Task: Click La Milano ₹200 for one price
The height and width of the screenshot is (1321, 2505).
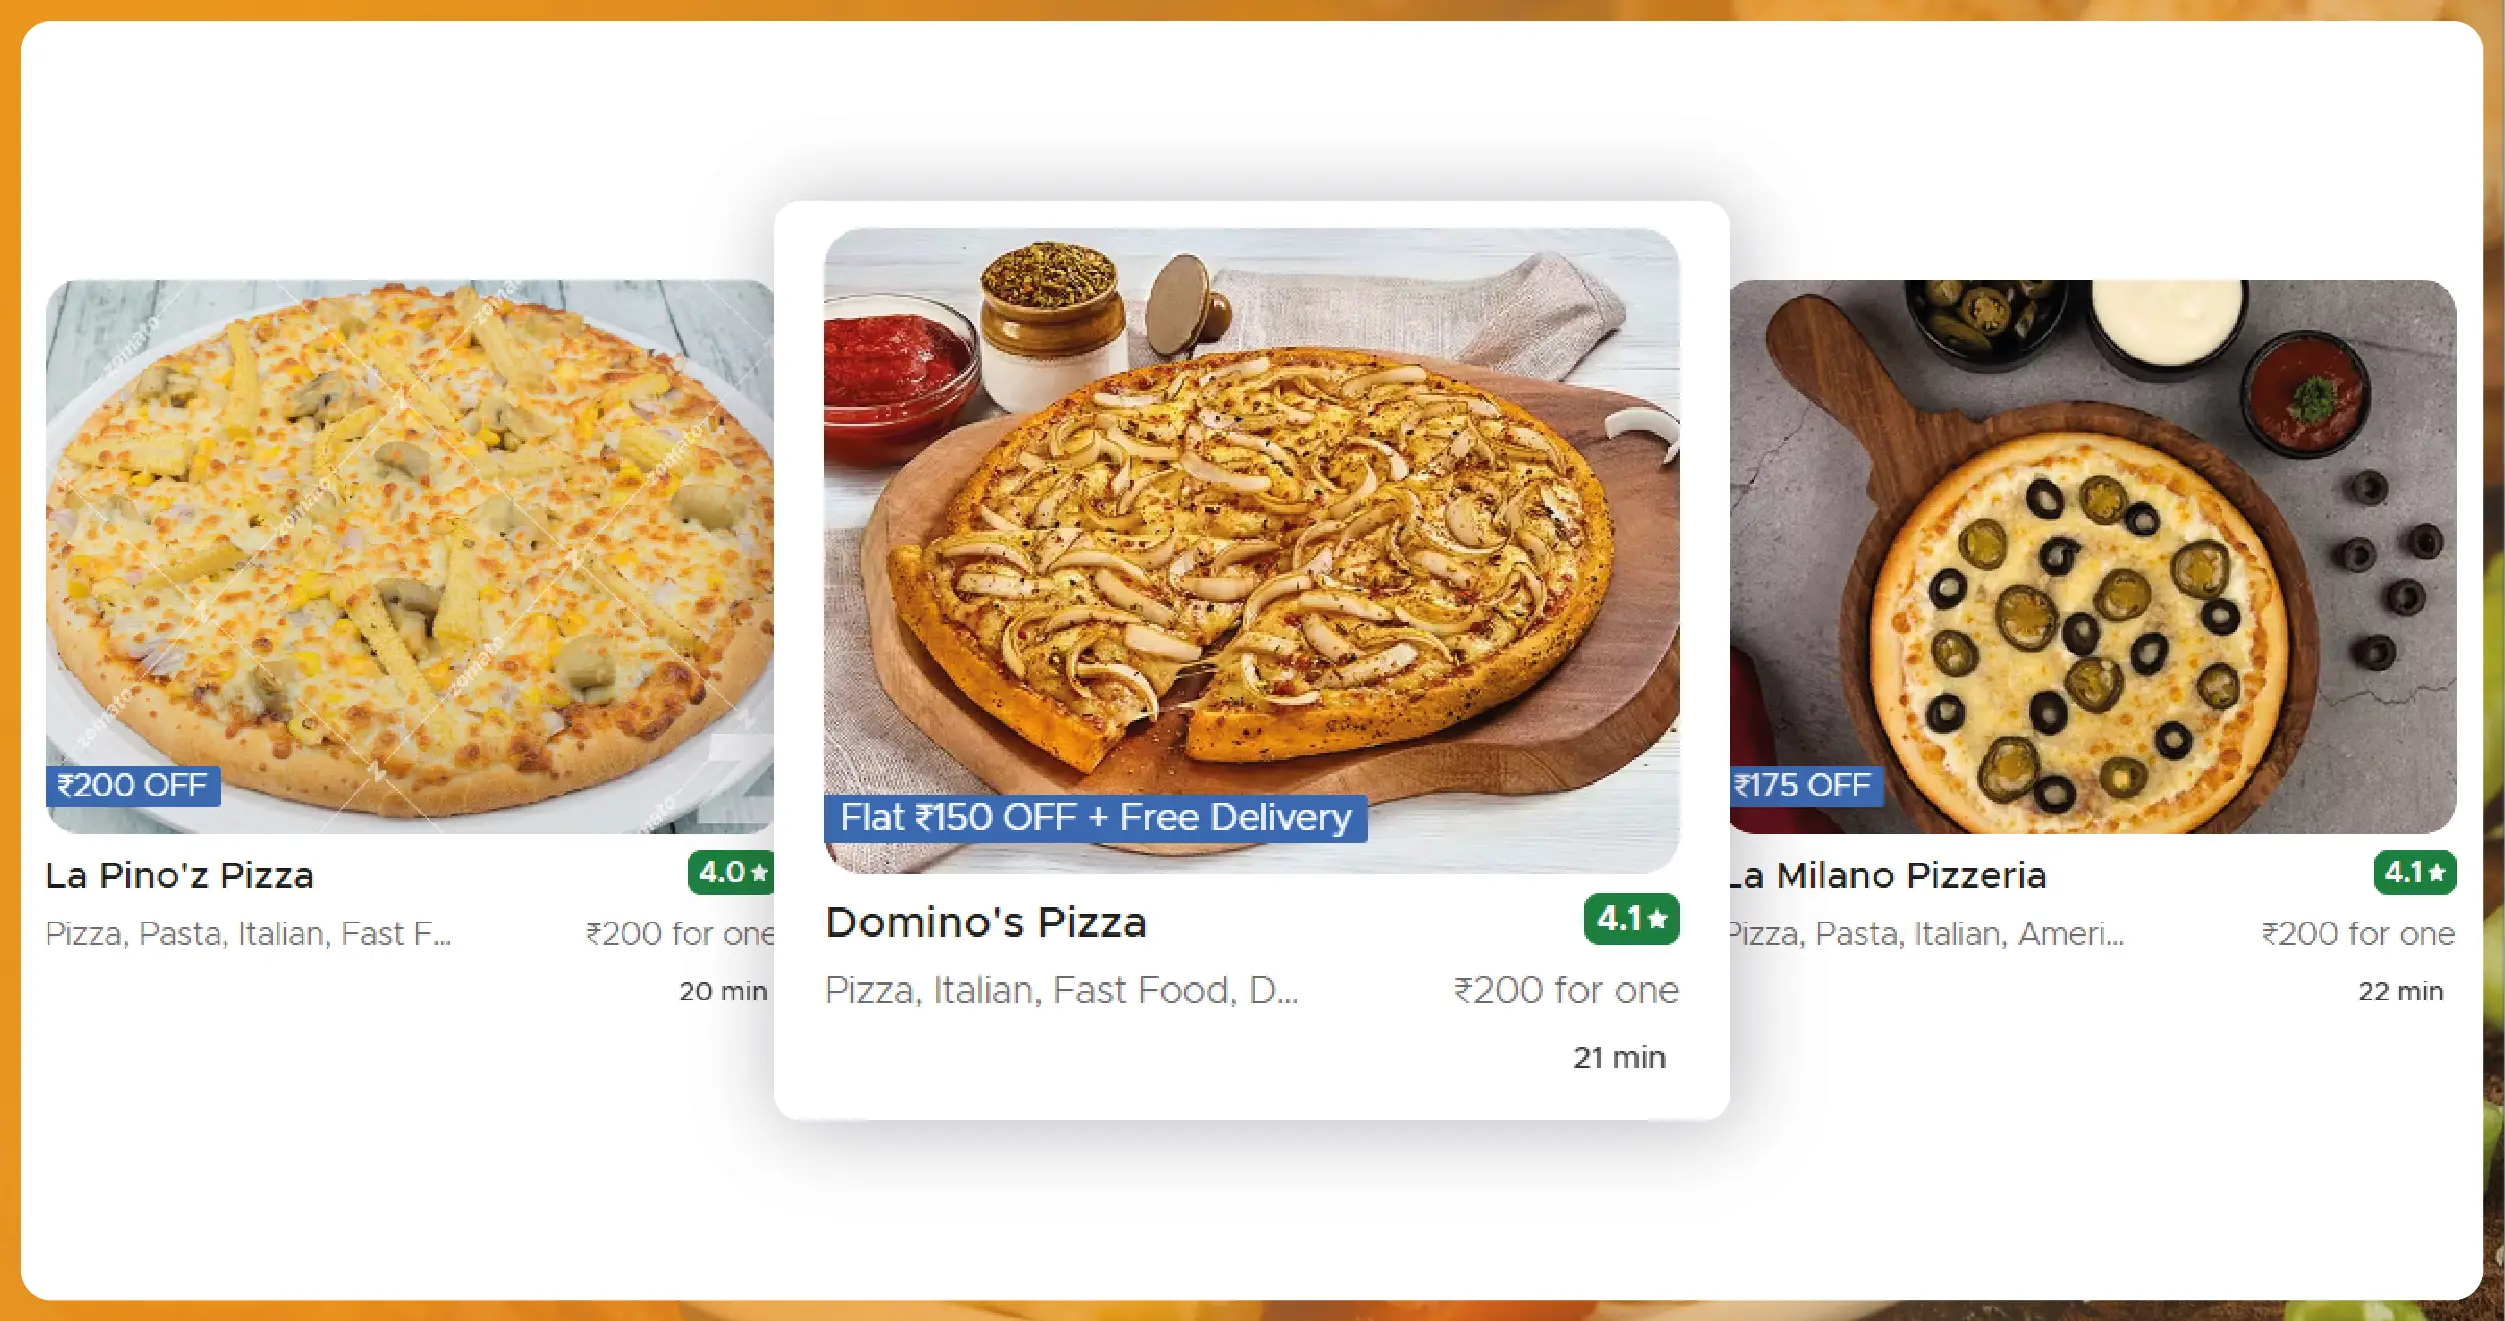Action: [2358, 934]
